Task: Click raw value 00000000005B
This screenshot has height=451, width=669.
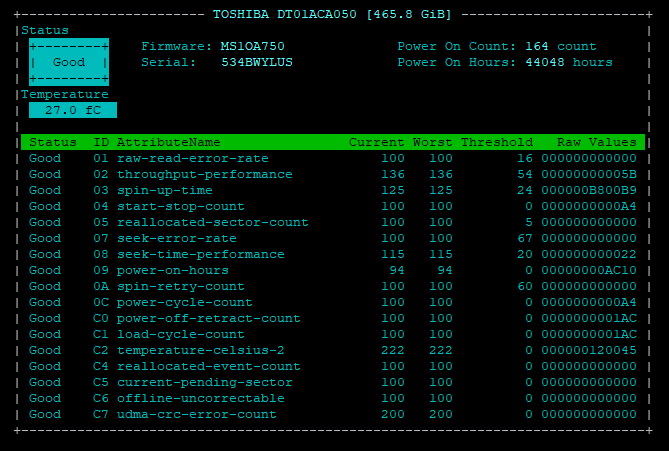Action: point(589,175)
